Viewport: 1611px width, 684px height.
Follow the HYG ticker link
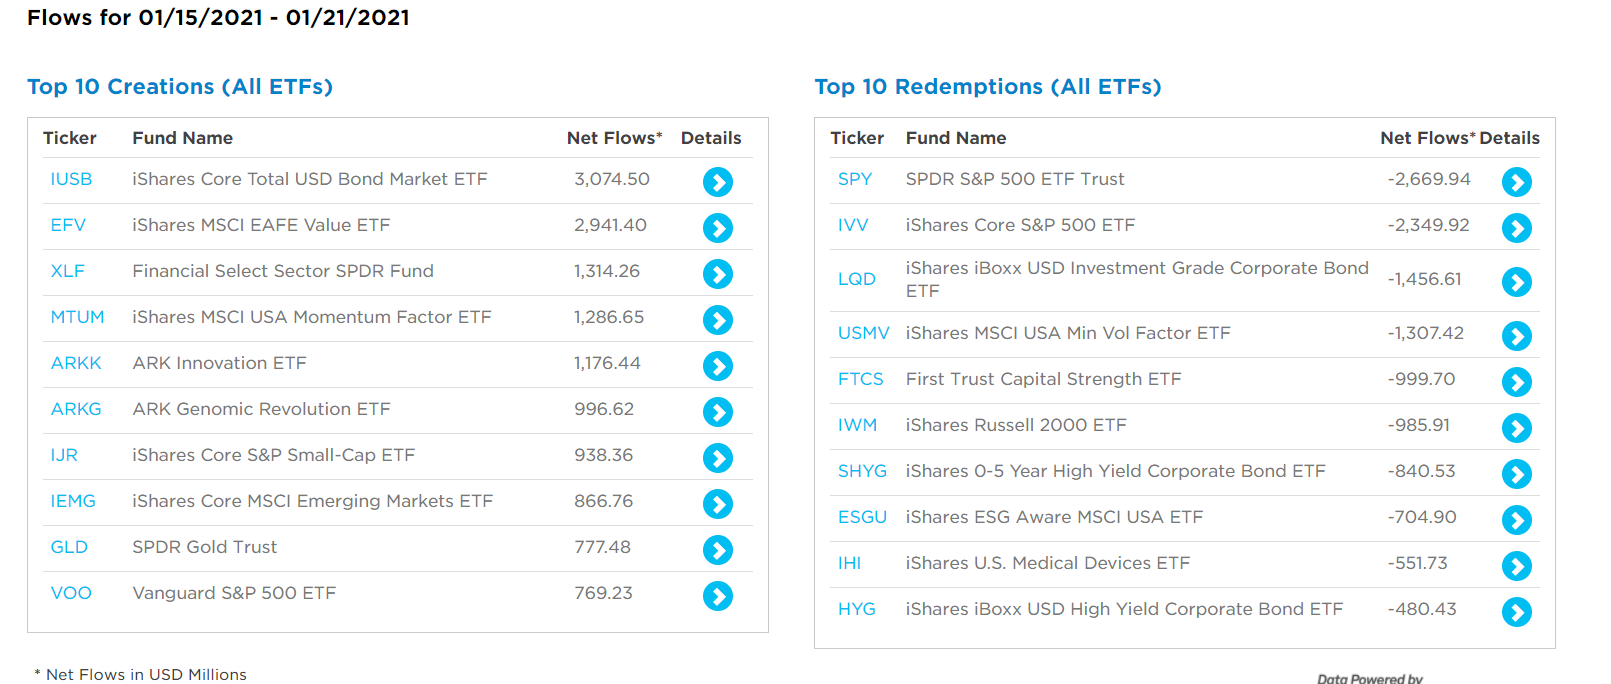(857, 609)
